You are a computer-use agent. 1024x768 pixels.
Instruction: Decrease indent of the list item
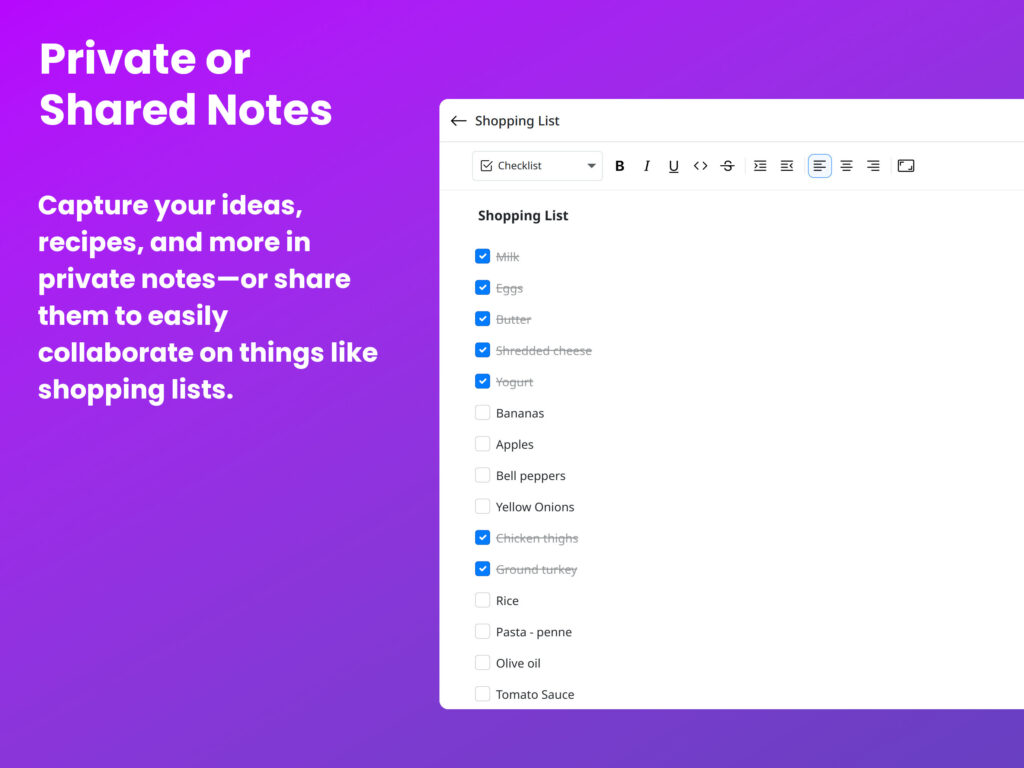(x=787, y=166)
